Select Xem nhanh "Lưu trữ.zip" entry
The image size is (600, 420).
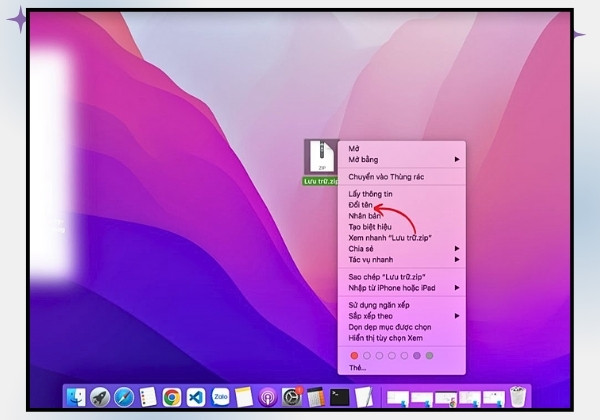click(x=390, y=238)
